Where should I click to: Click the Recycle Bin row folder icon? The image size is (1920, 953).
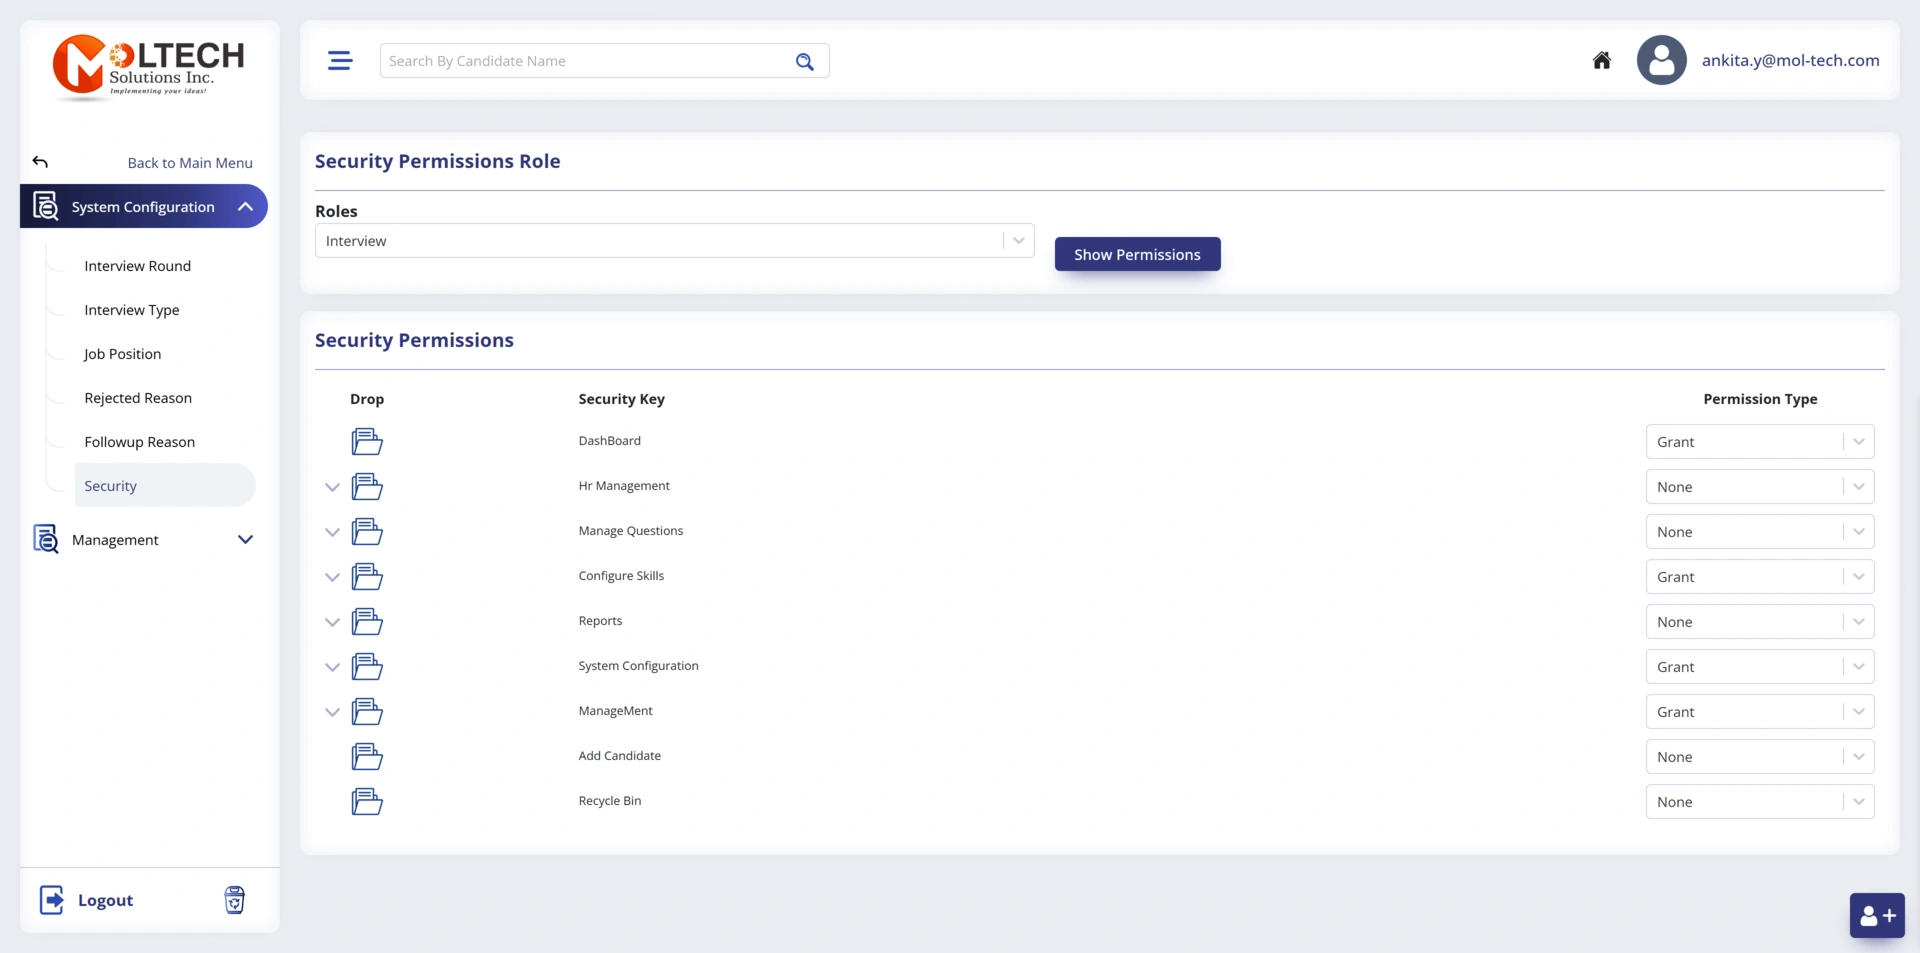pyautogui.click(x=367, y=801)
